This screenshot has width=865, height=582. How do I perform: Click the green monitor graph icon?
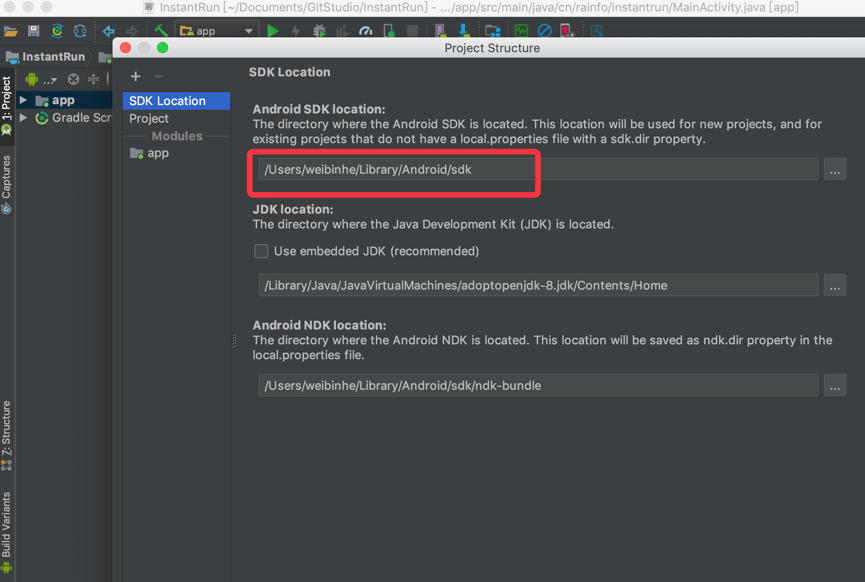pyautogui.click(x=521, y=31)
